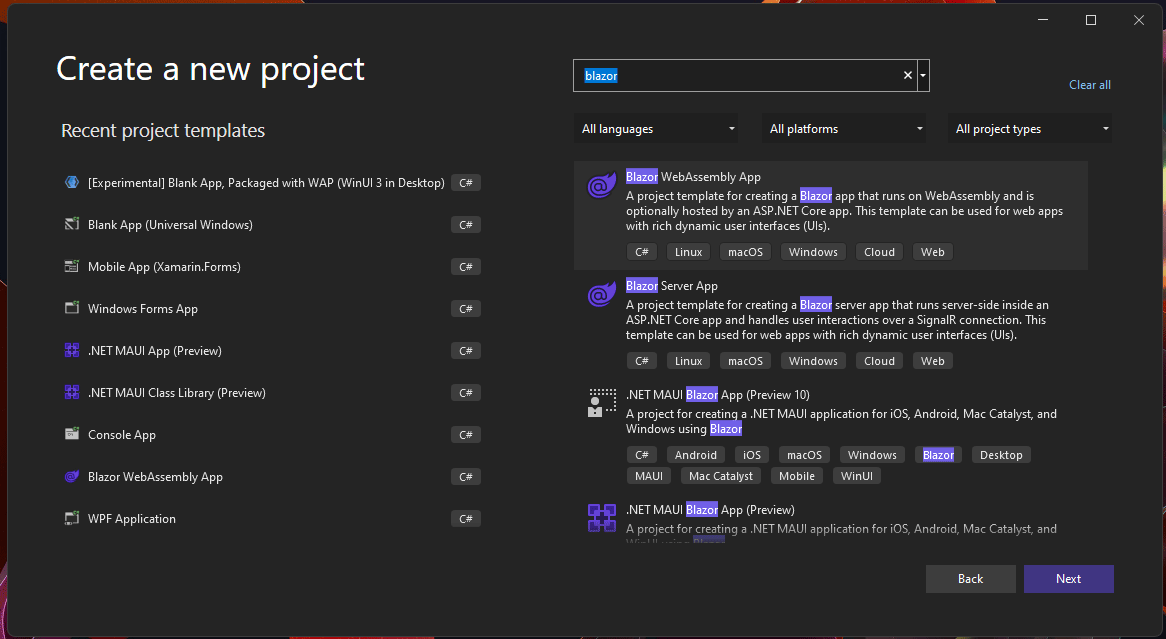Click C# tag beside Console App
This screenshot has width=1166, height=639.
[466, 434]
